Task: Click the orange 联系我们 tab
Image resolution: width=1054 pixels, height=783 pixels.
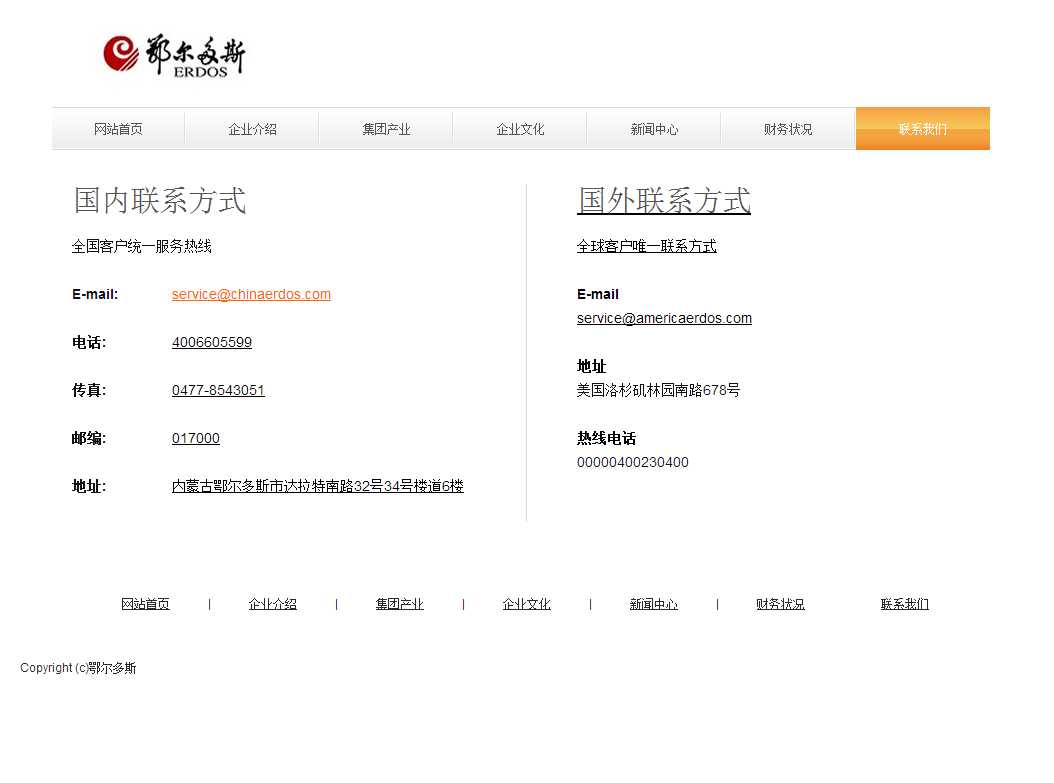Action: click(x=922, y=129)
